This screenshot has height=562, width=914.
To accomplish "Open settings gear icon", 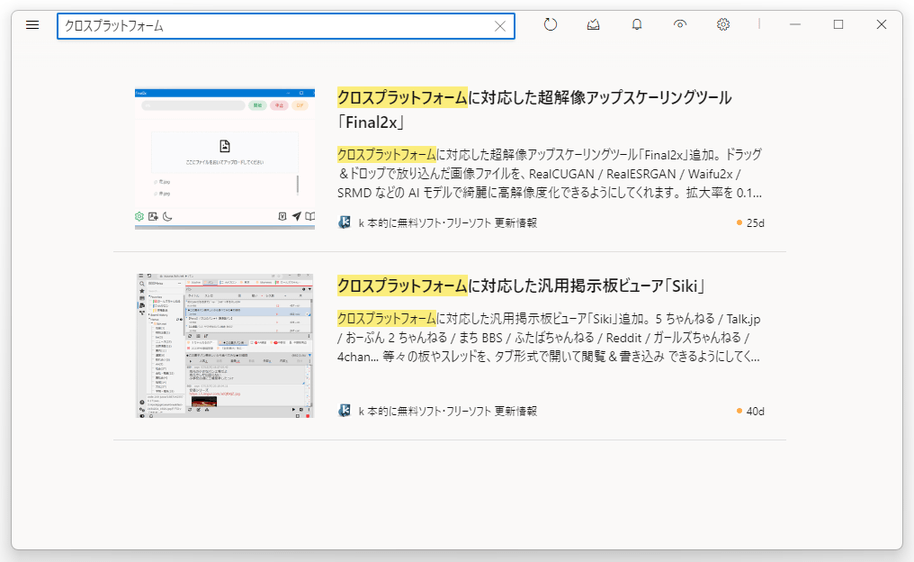I will 723,24.
